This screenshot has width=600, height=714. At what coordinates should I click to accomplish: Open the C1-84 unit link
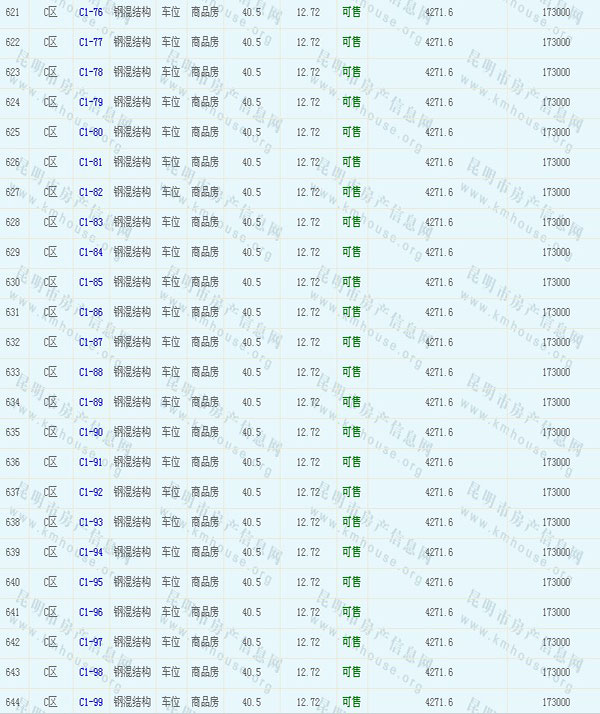point(90,252)
